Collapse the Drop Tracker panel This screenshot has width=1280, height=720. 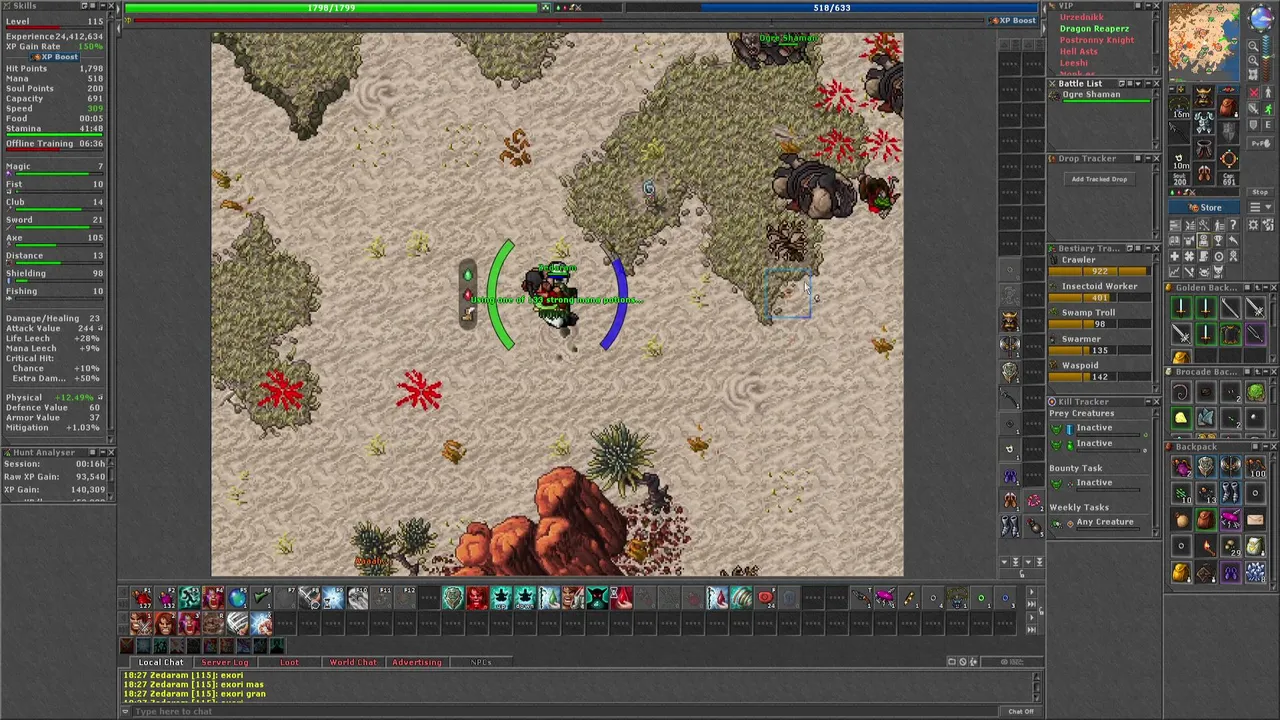click(1148, 158)
